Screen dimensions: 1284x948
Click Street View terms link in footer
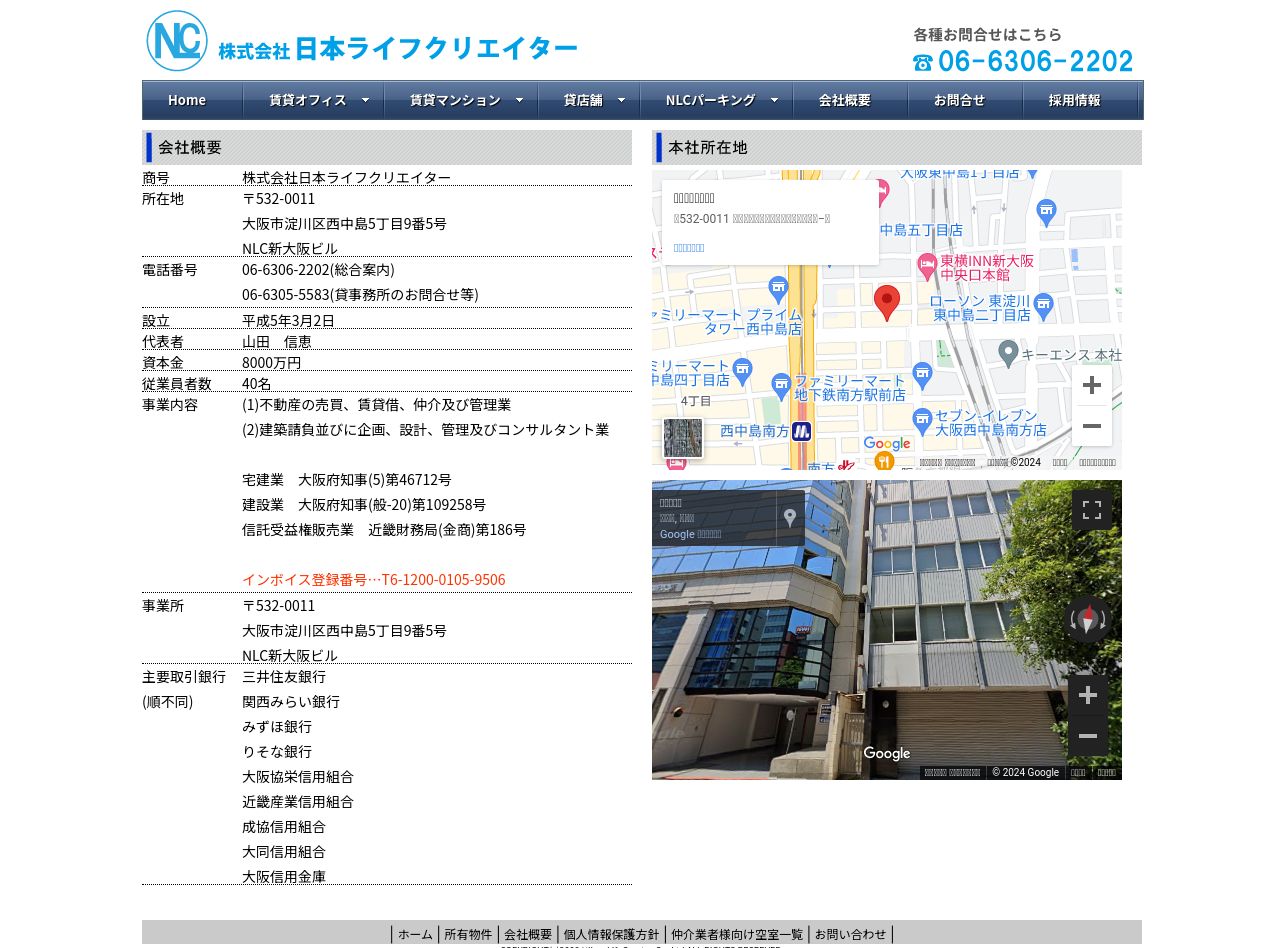[x=1078, y=772]
